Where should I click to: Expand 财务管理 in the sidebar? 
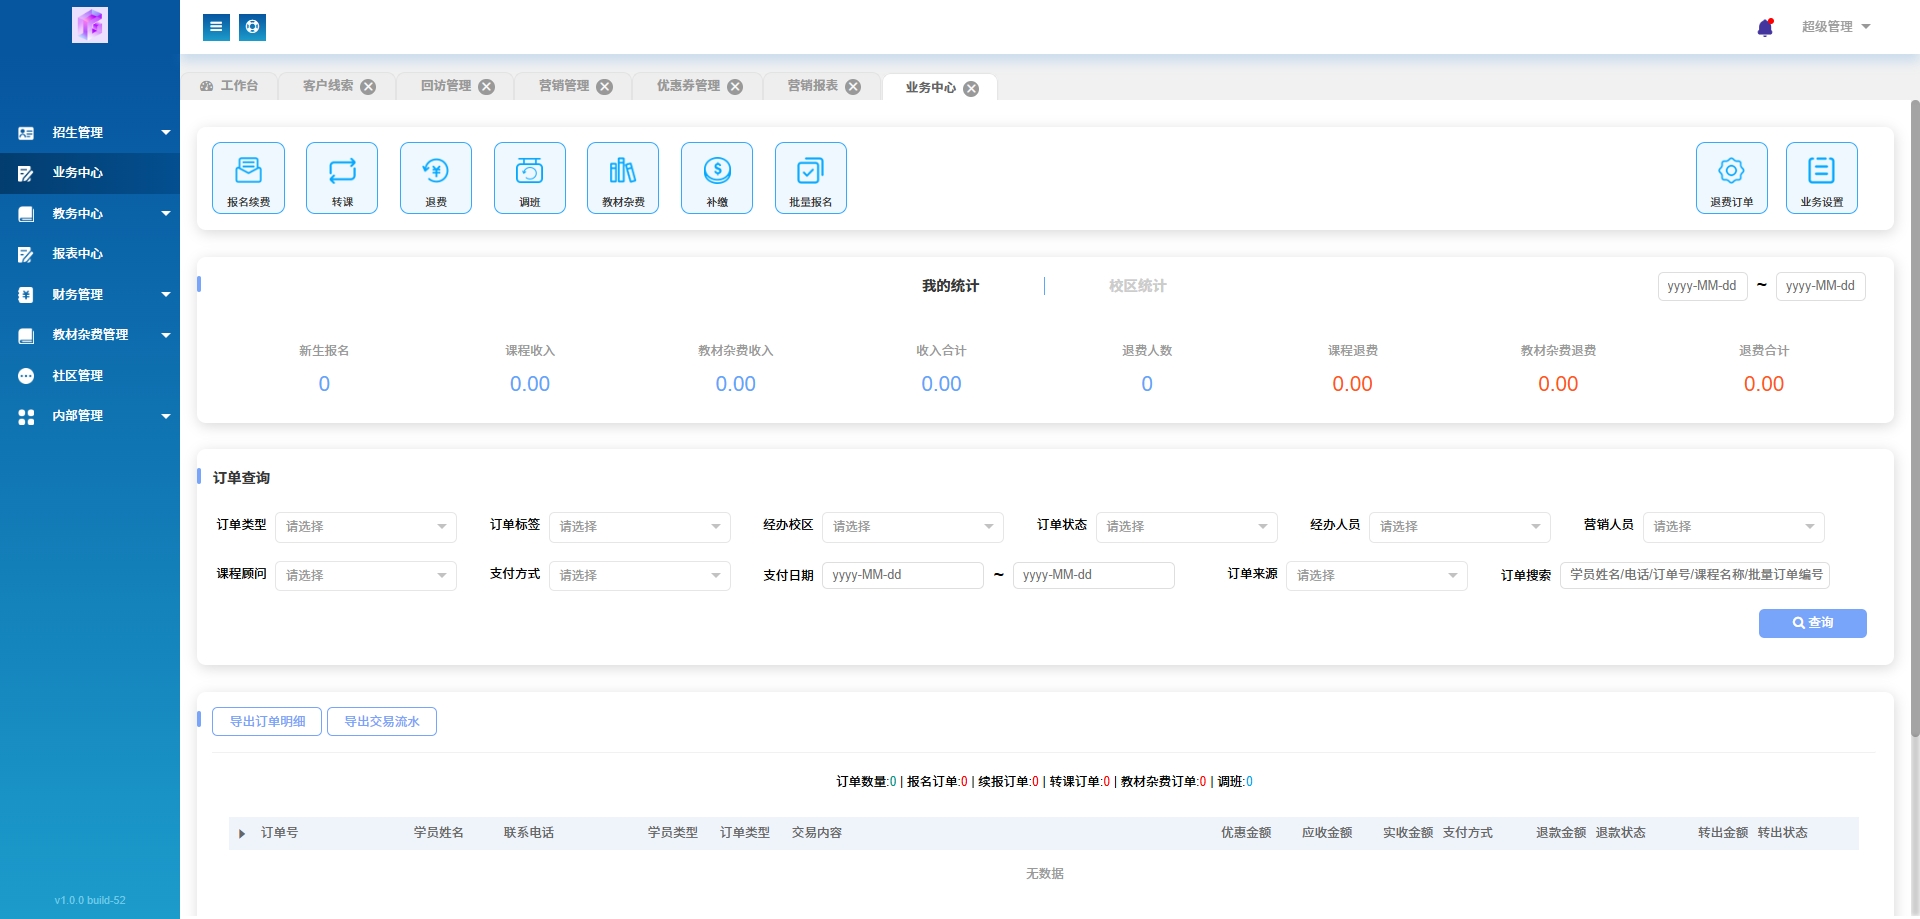coord(90,295)
